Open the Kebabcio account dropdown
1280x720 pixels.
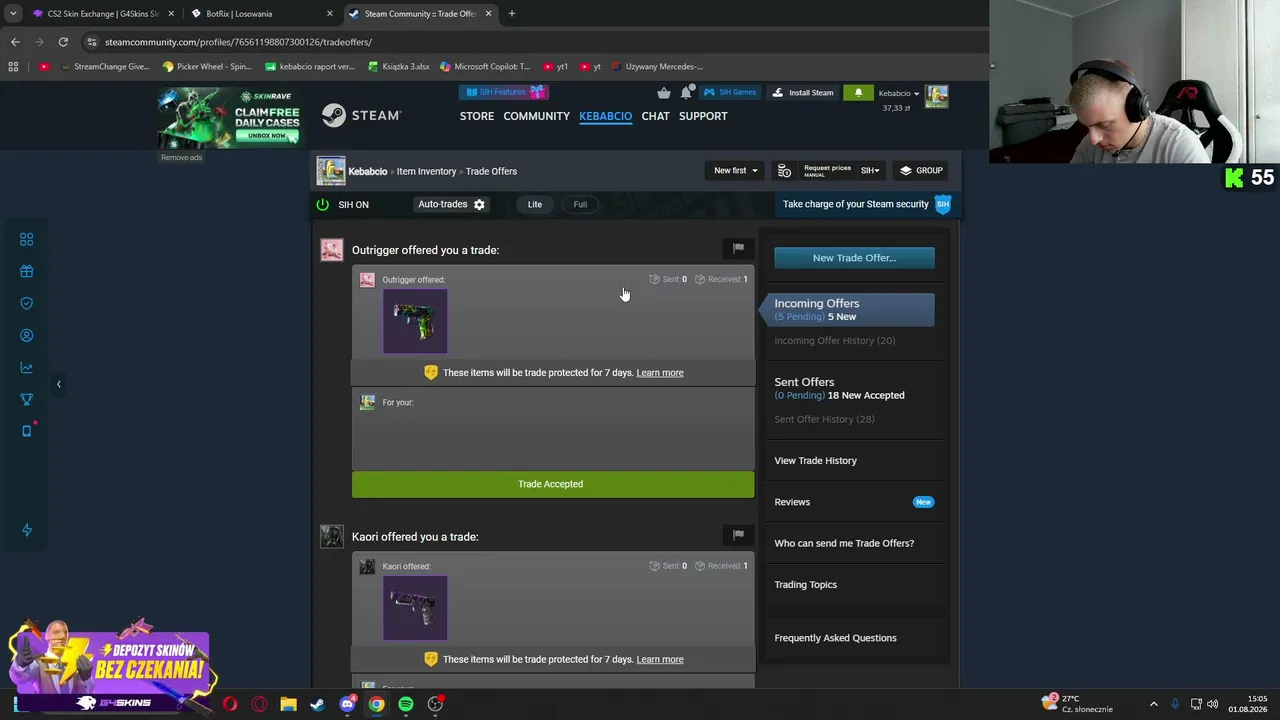[x=899, y=93]
